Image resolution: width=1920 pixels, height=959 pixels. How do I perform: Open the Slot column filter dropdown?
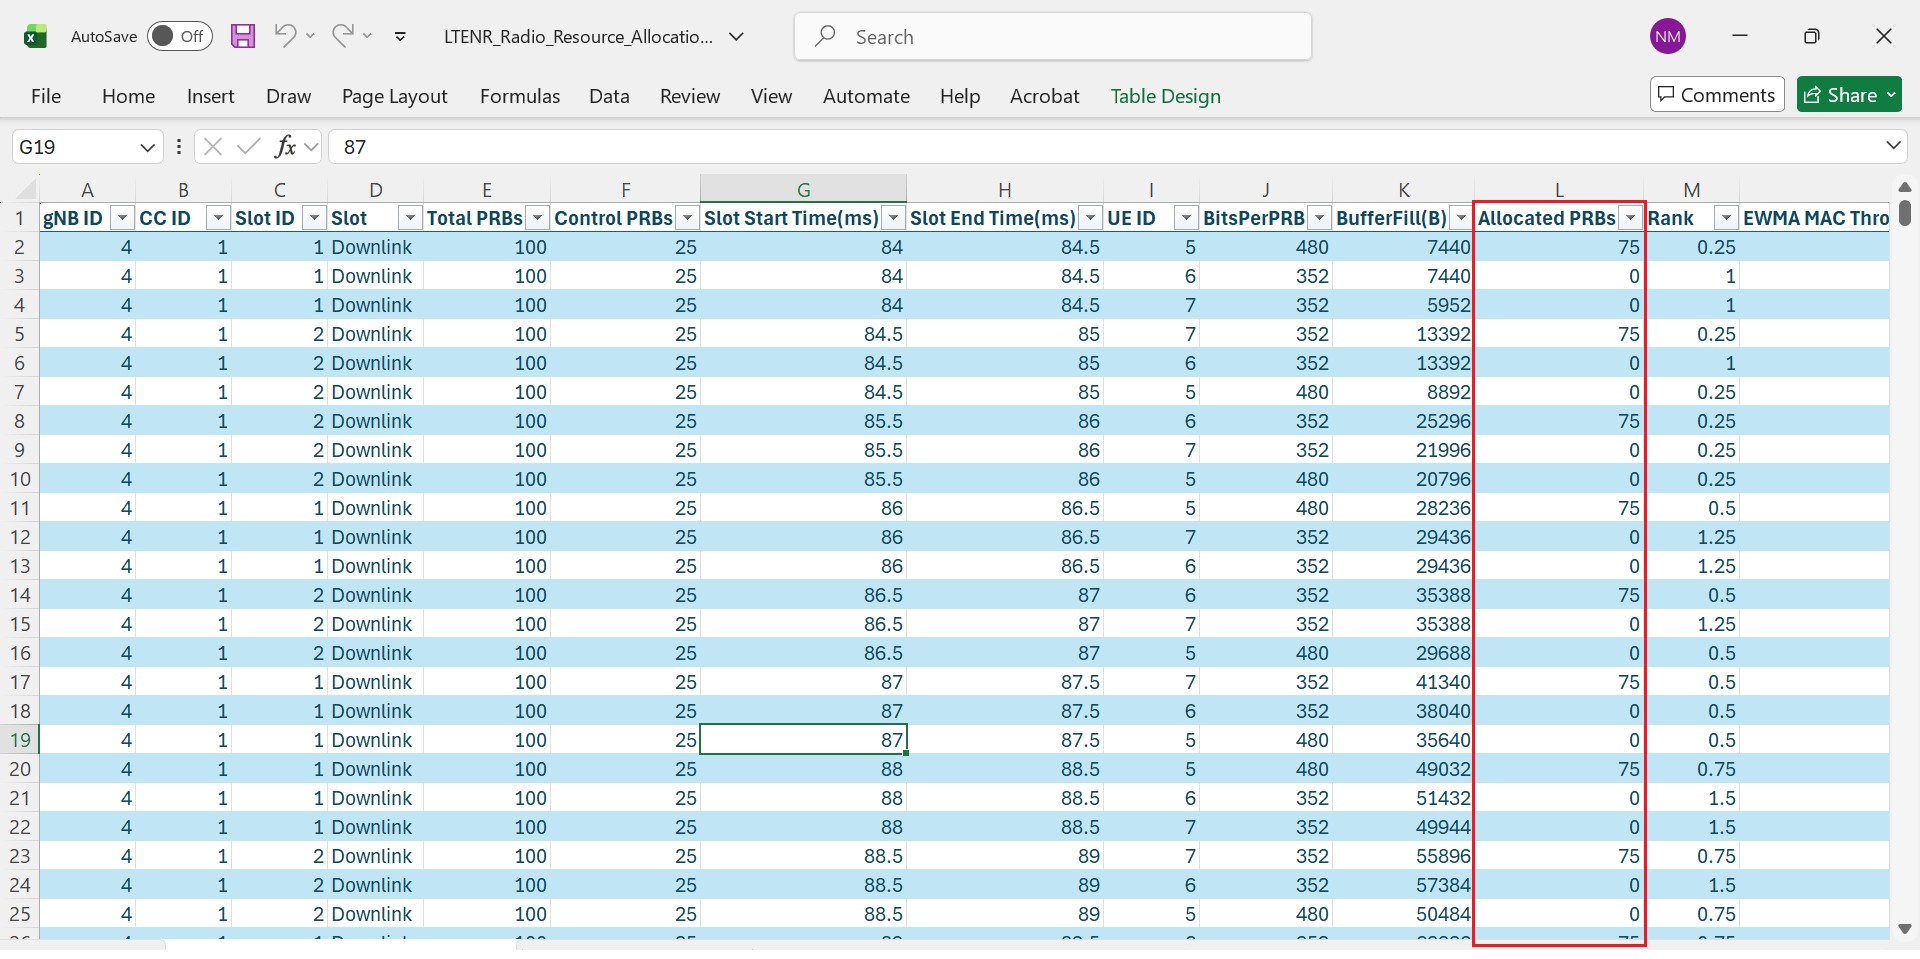410,217
